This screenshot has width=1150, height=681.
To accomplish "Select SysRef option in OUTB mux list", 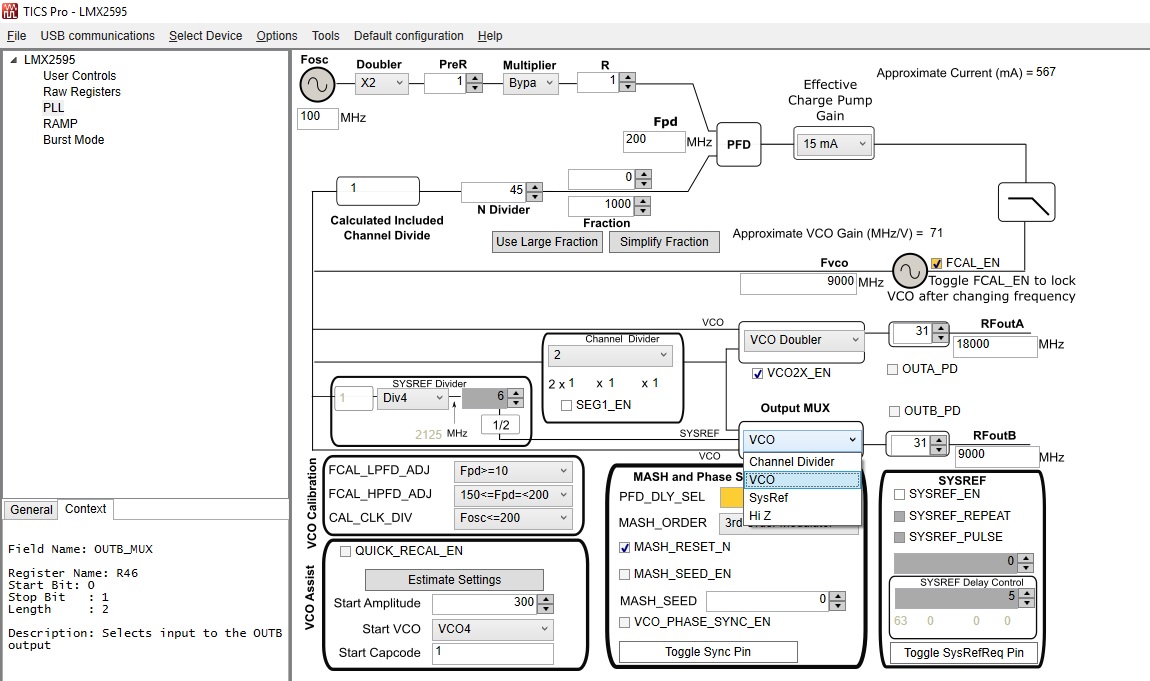I will [802, 498].
